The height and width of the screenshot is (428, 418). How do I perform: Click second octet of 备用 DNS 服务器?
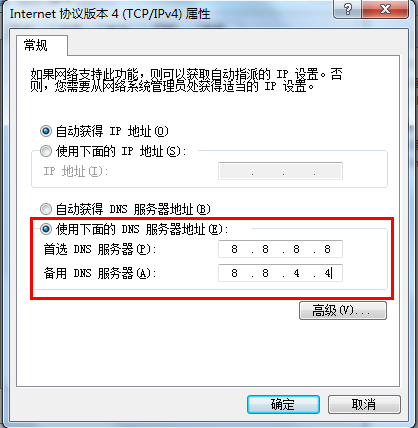pyautogui.click(x=265, y=273)
